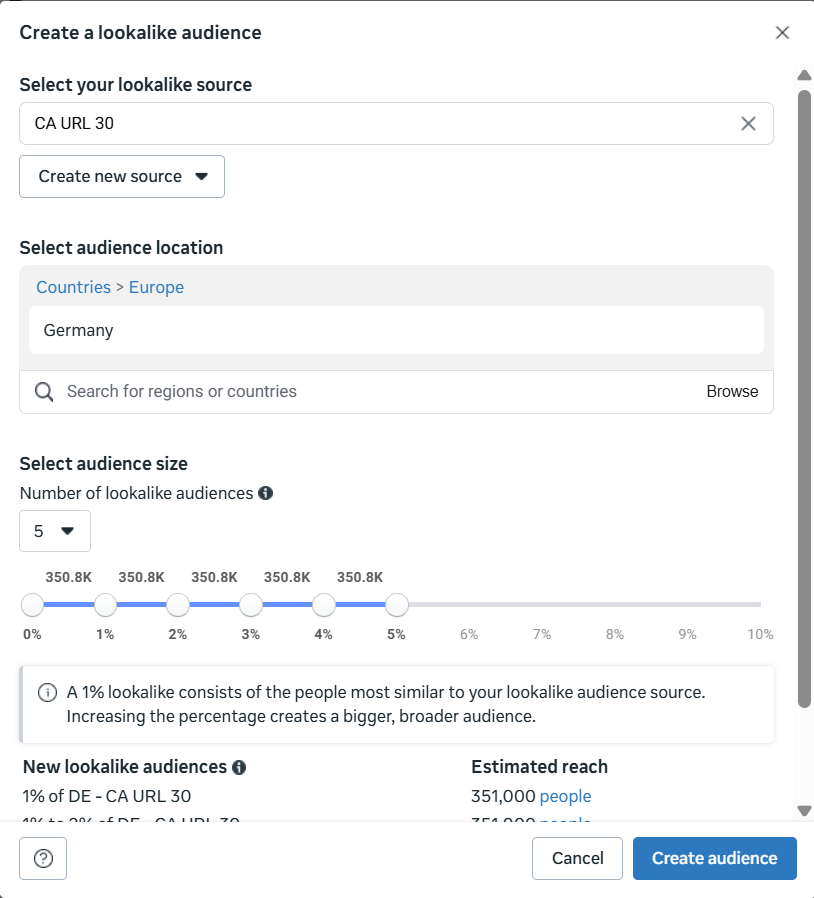Click the slider handle at 1%
814x898 pixels.
point(105,605)
